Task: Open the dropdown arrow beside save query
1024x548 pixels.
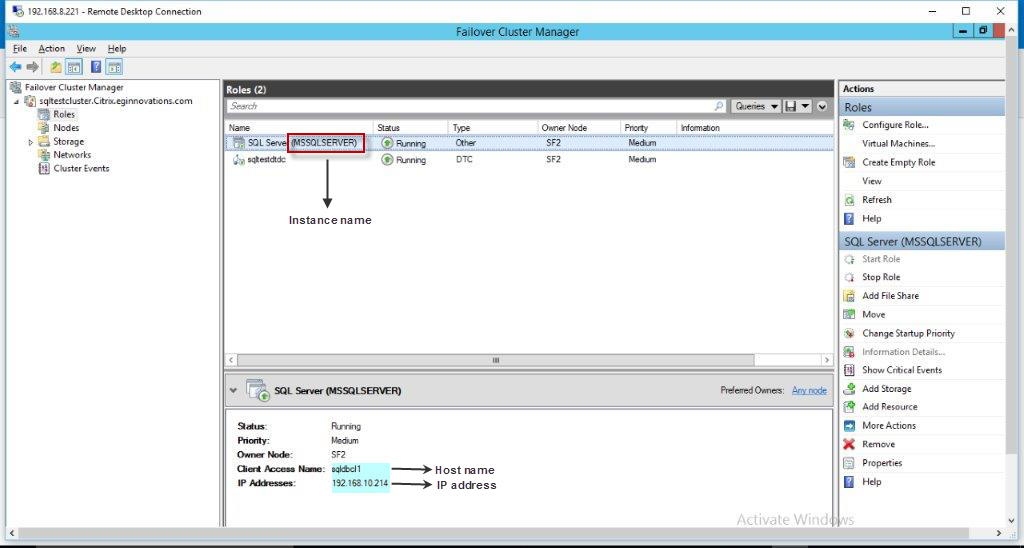Action: coord(805,106)
